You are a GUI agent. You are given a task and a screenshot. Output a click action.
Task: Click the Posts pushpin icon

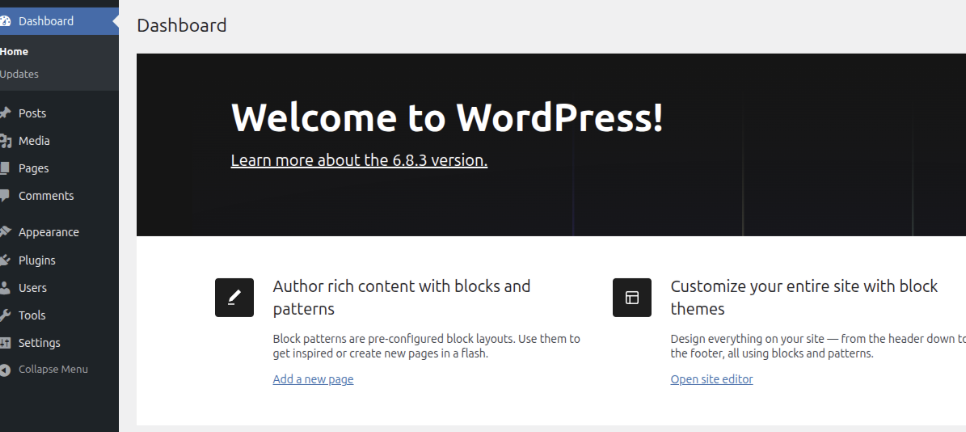tap(5, 113)
